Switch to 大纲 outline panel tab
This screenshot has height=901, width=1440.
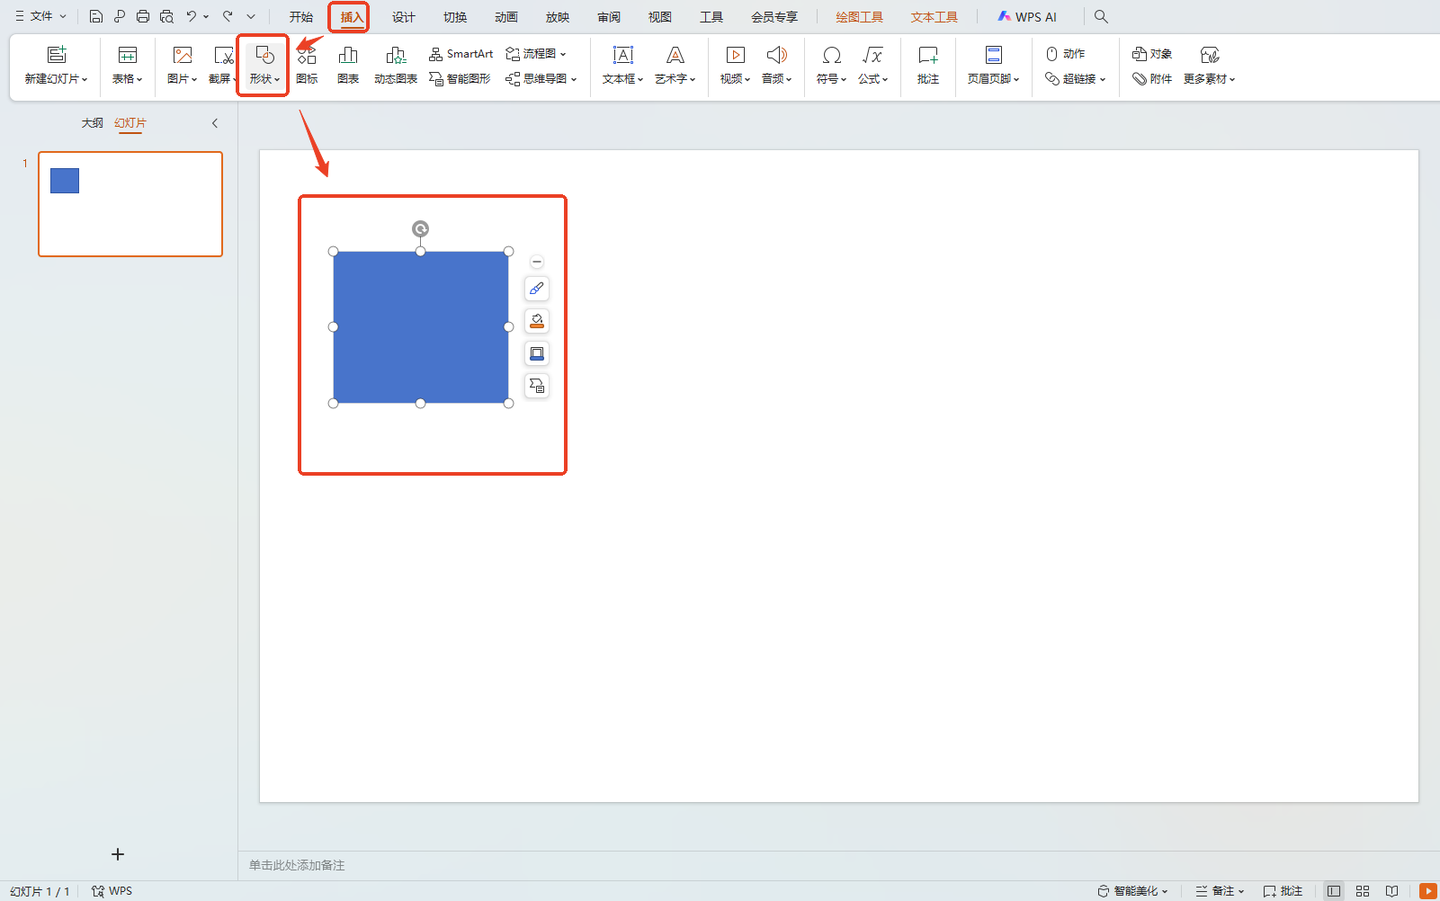(x=92, y=123)
